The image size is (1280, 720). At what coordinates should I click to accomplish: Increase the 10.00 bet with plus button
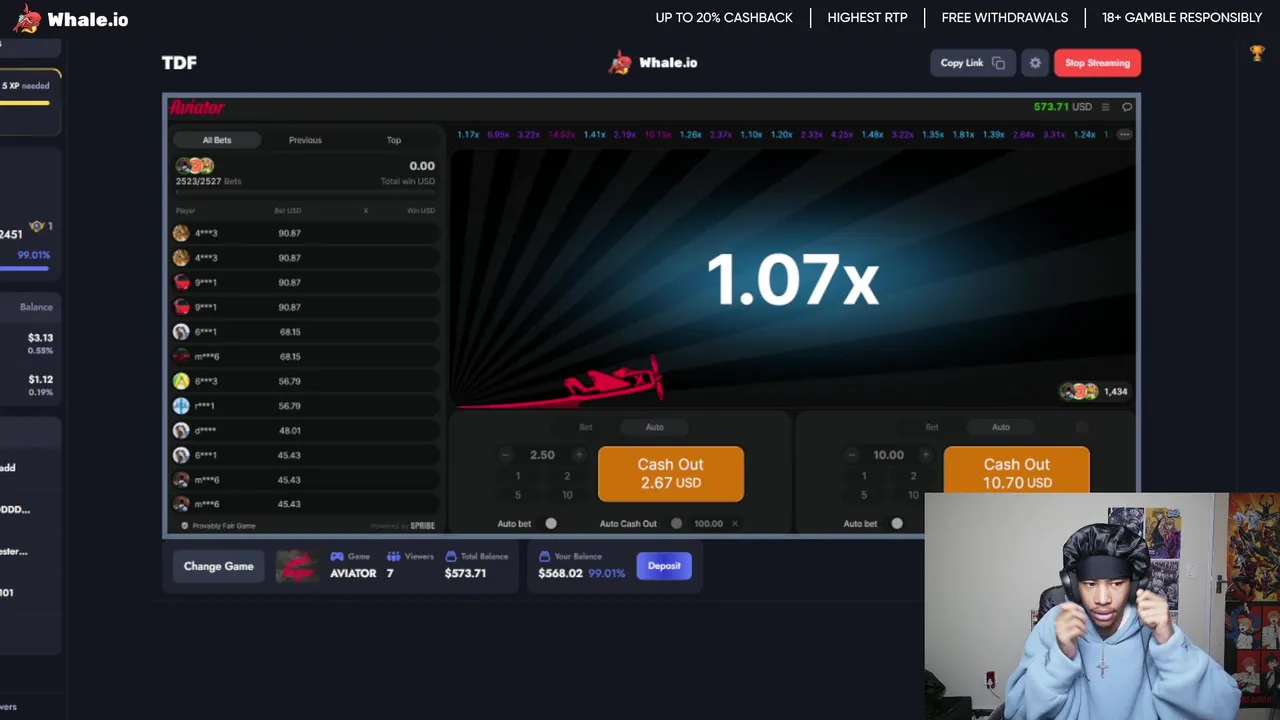(x=925, y=455)
